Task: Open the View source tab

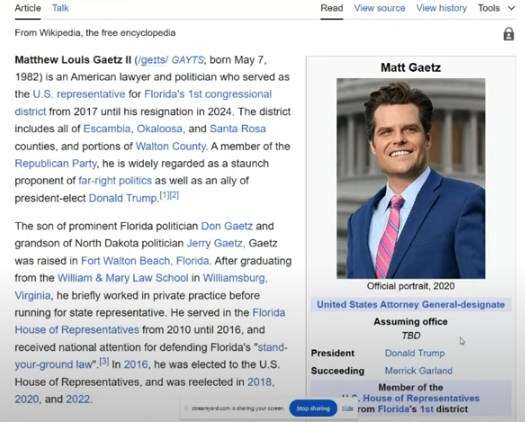Action: coord(380,8)
